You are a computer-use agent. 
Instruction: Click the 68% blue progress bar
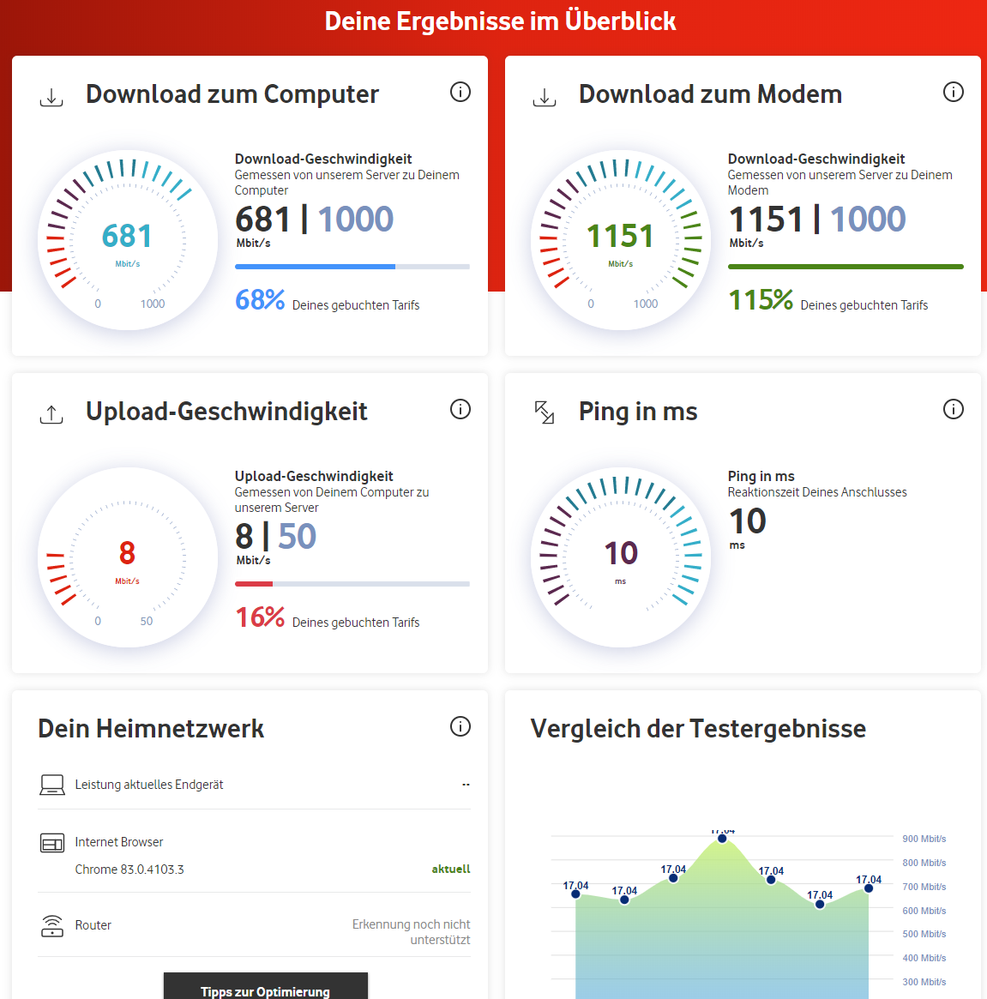coord(352,266)
